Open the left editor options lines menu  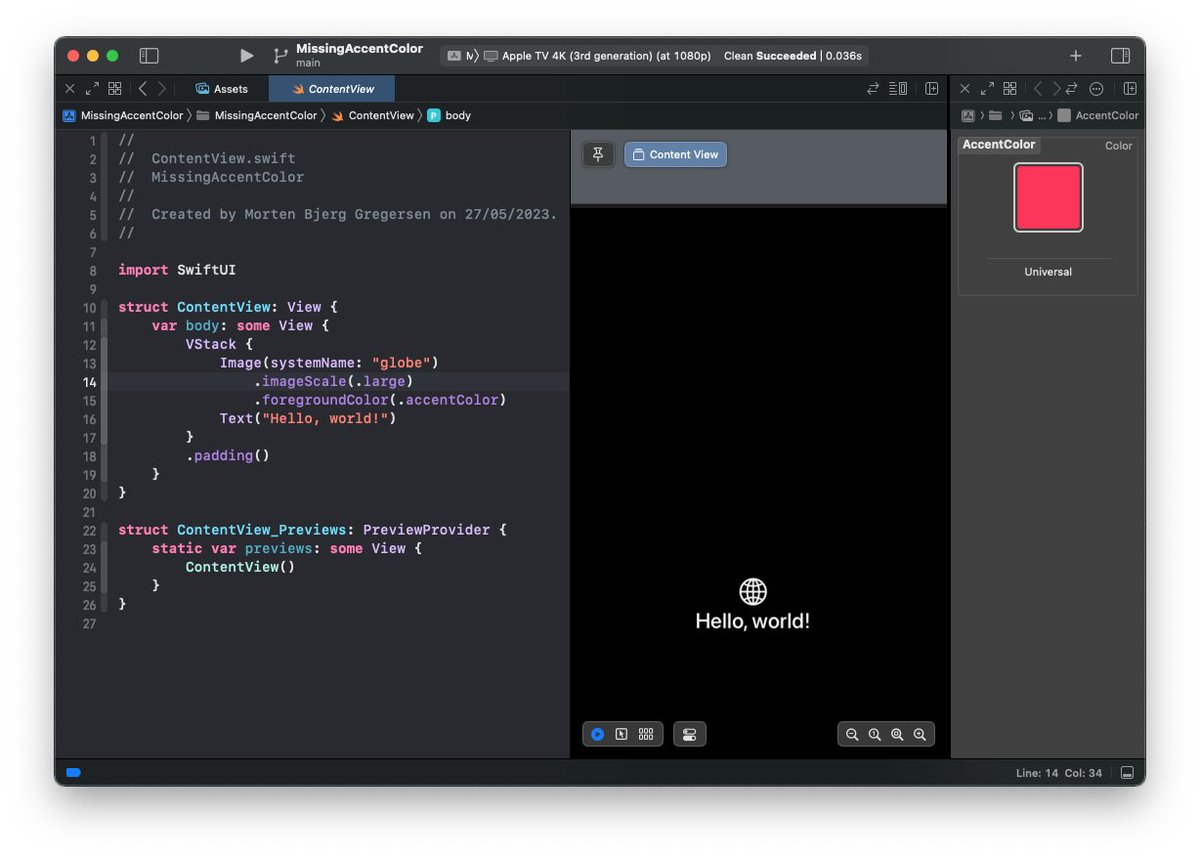(x=898, y=89)
